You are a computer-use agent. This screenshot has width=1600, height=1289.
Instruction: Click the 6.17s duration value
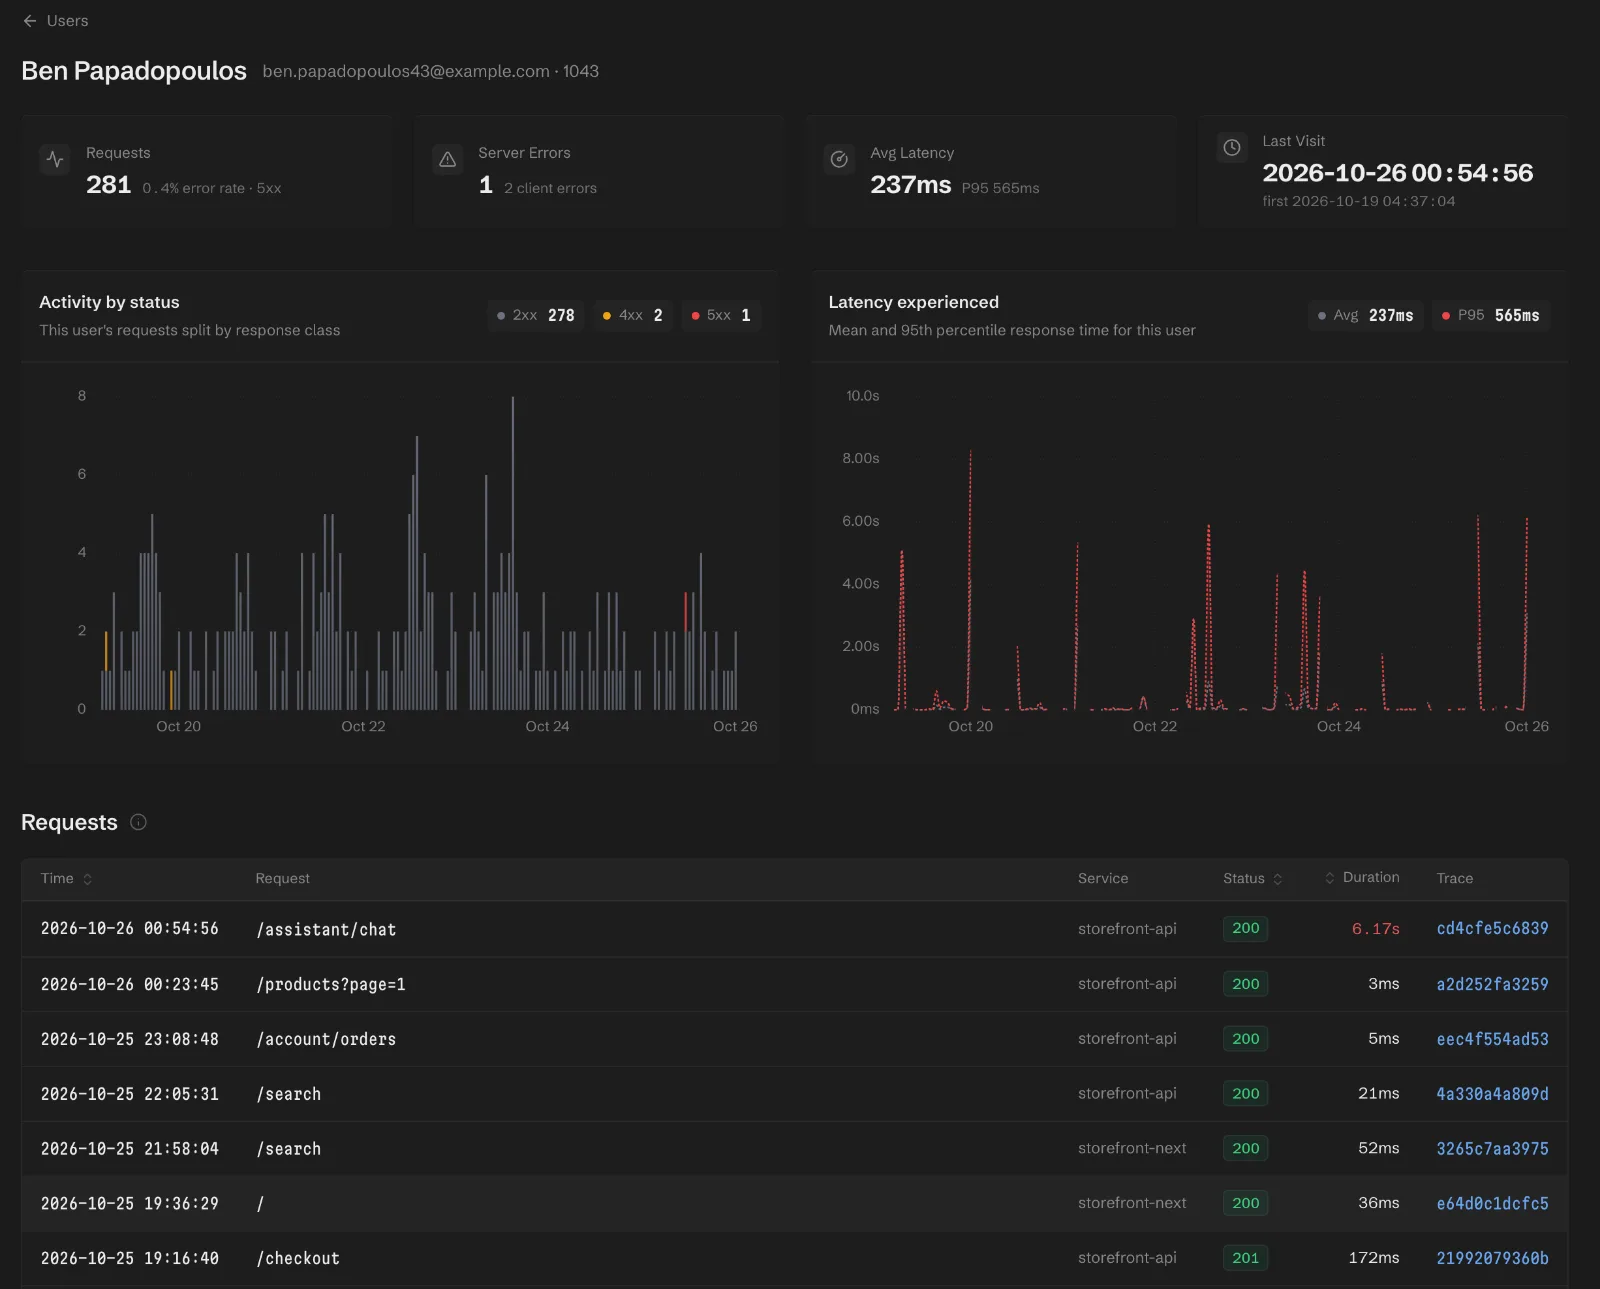click(x=1375, y=929)
